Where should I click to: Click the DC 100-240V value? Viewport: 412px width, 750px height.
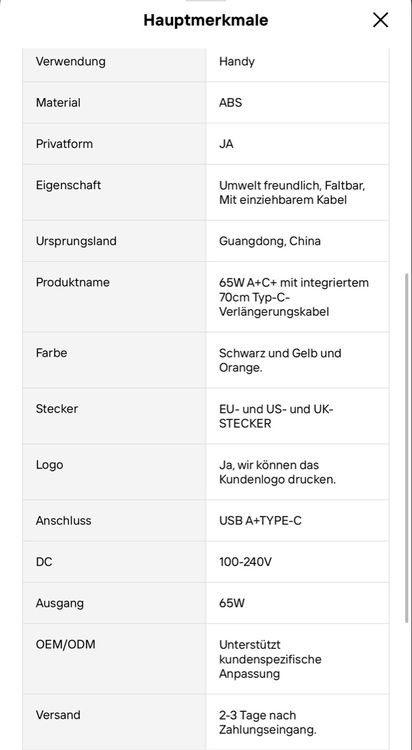pos(245,562)
